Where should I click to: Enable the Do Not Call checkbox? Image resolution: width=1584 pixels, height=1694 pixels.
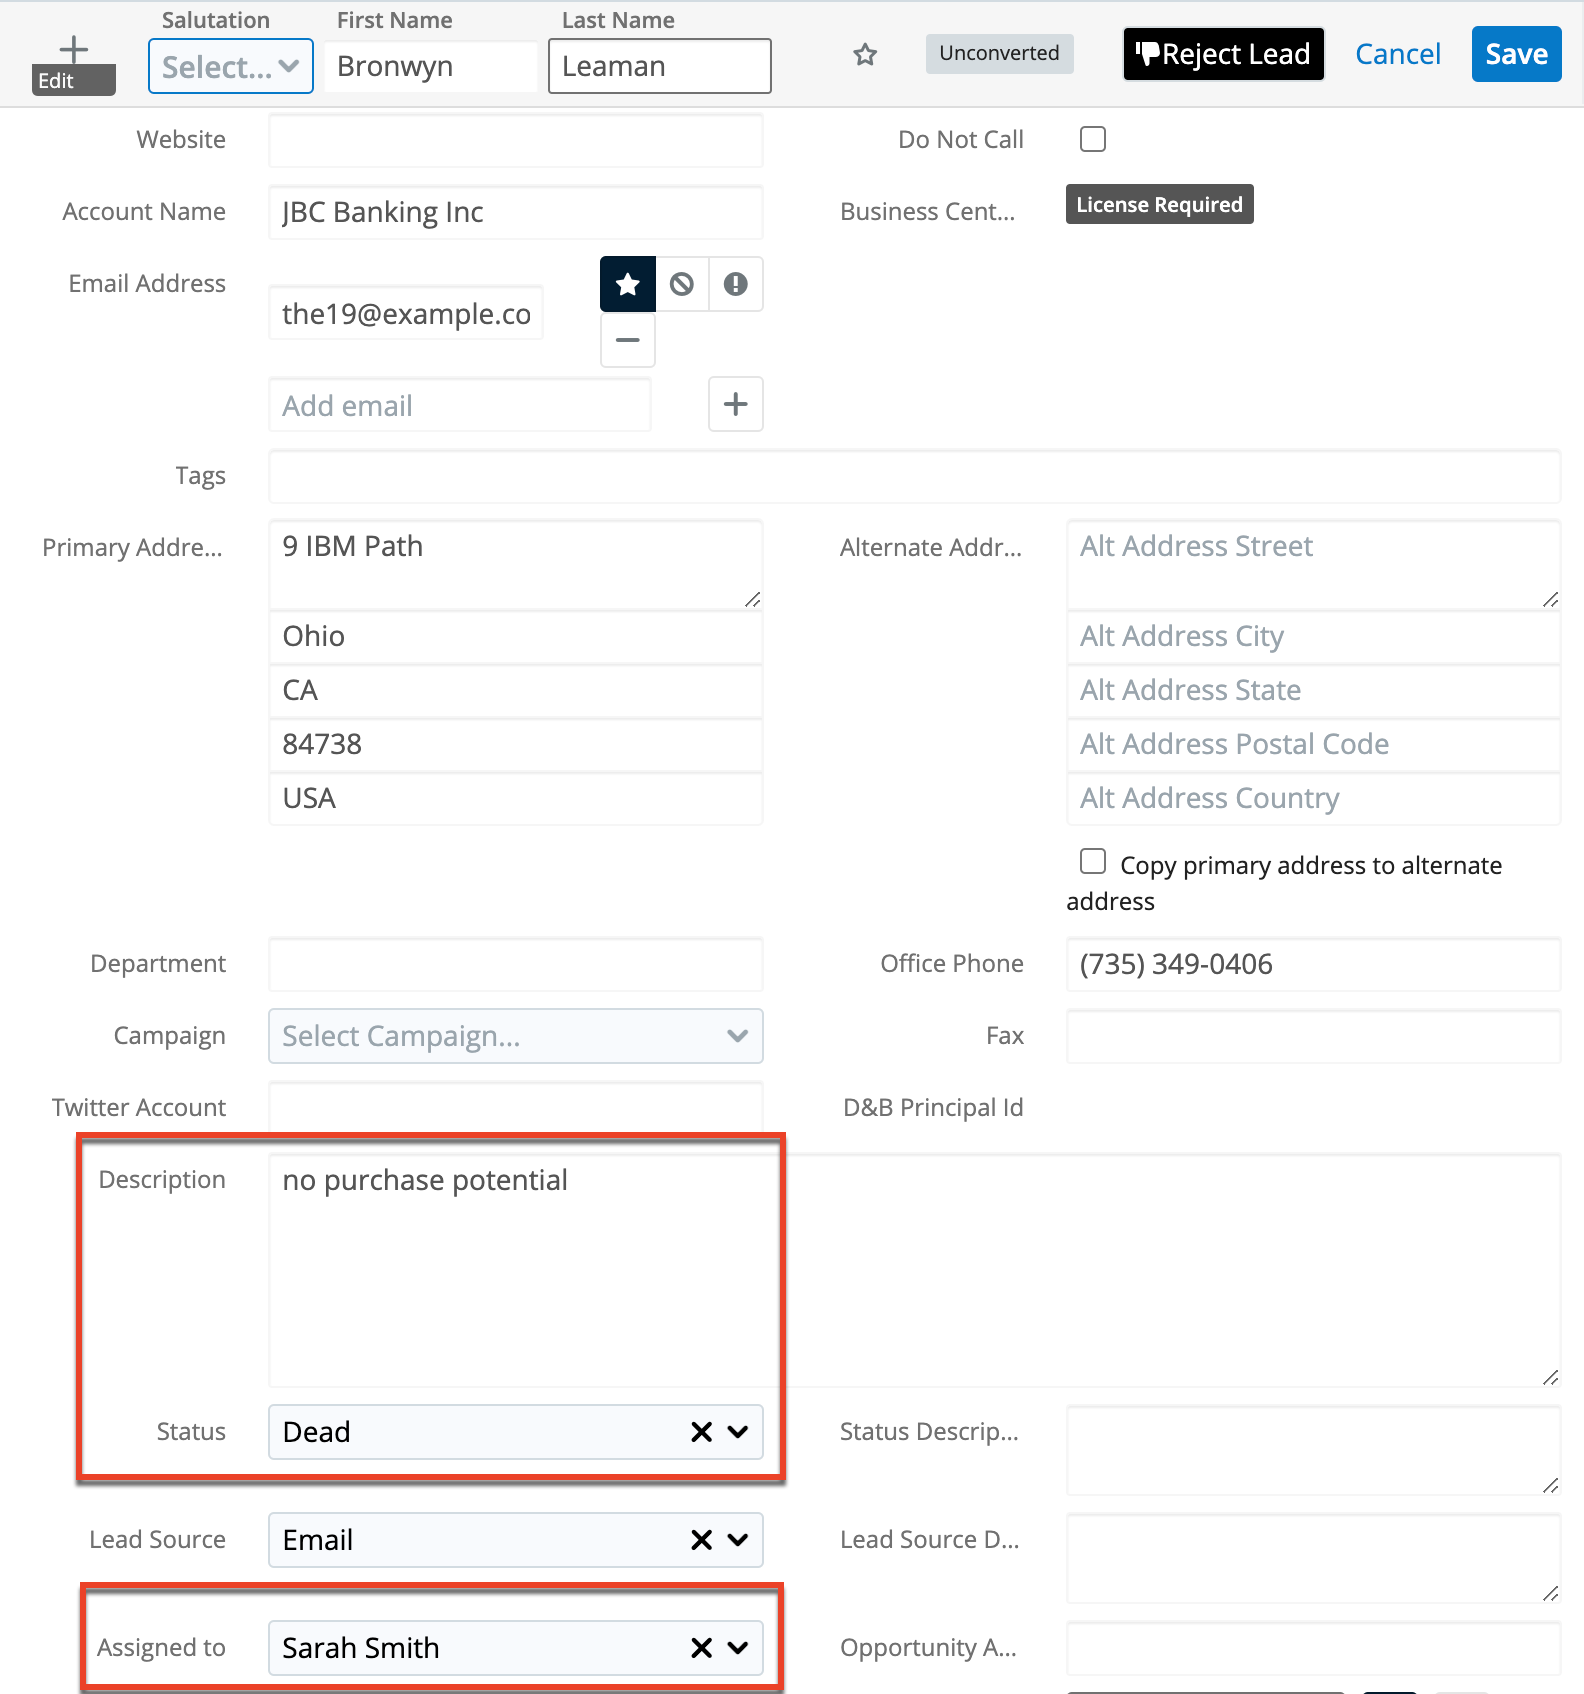(1093, 139)
